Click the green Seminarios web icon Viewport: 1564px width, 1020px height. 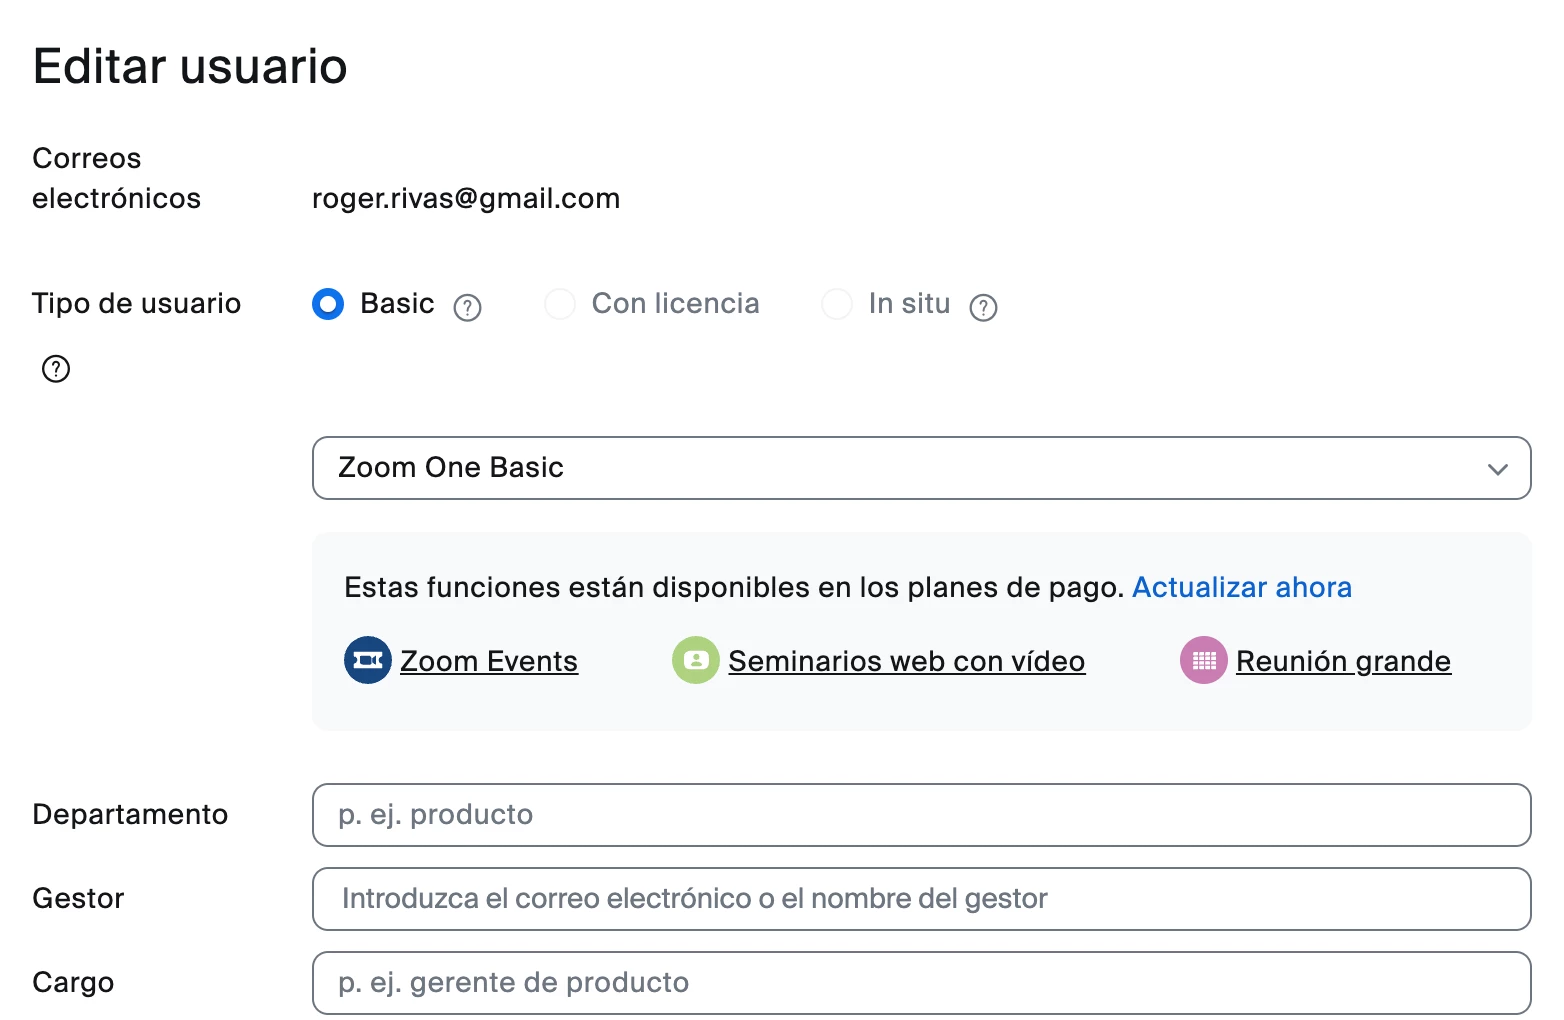[x=696, y=660]
